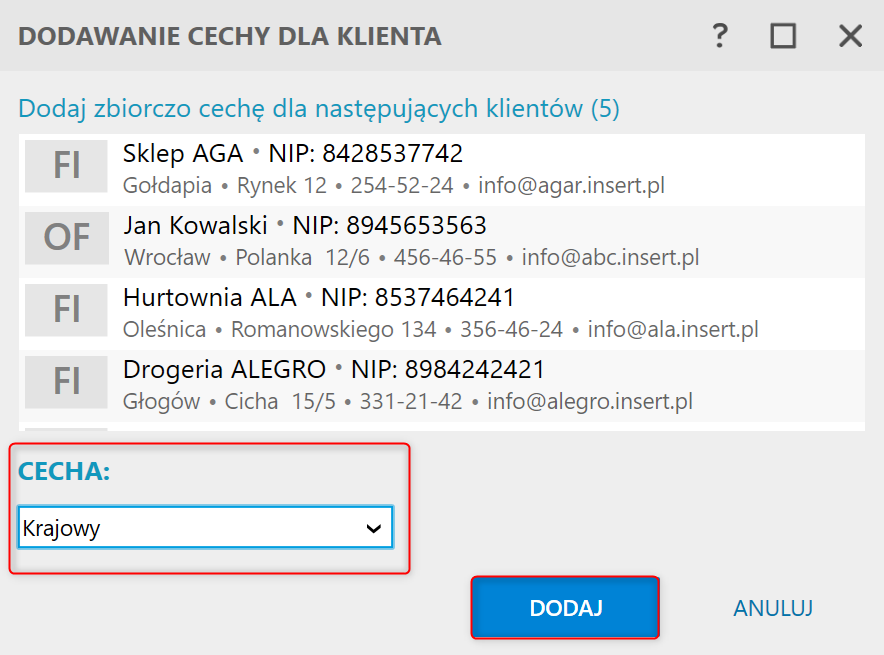The image size is (884, 655).
Task: Click the FI badge beside Hurtownia ALA
Action: 66,309
